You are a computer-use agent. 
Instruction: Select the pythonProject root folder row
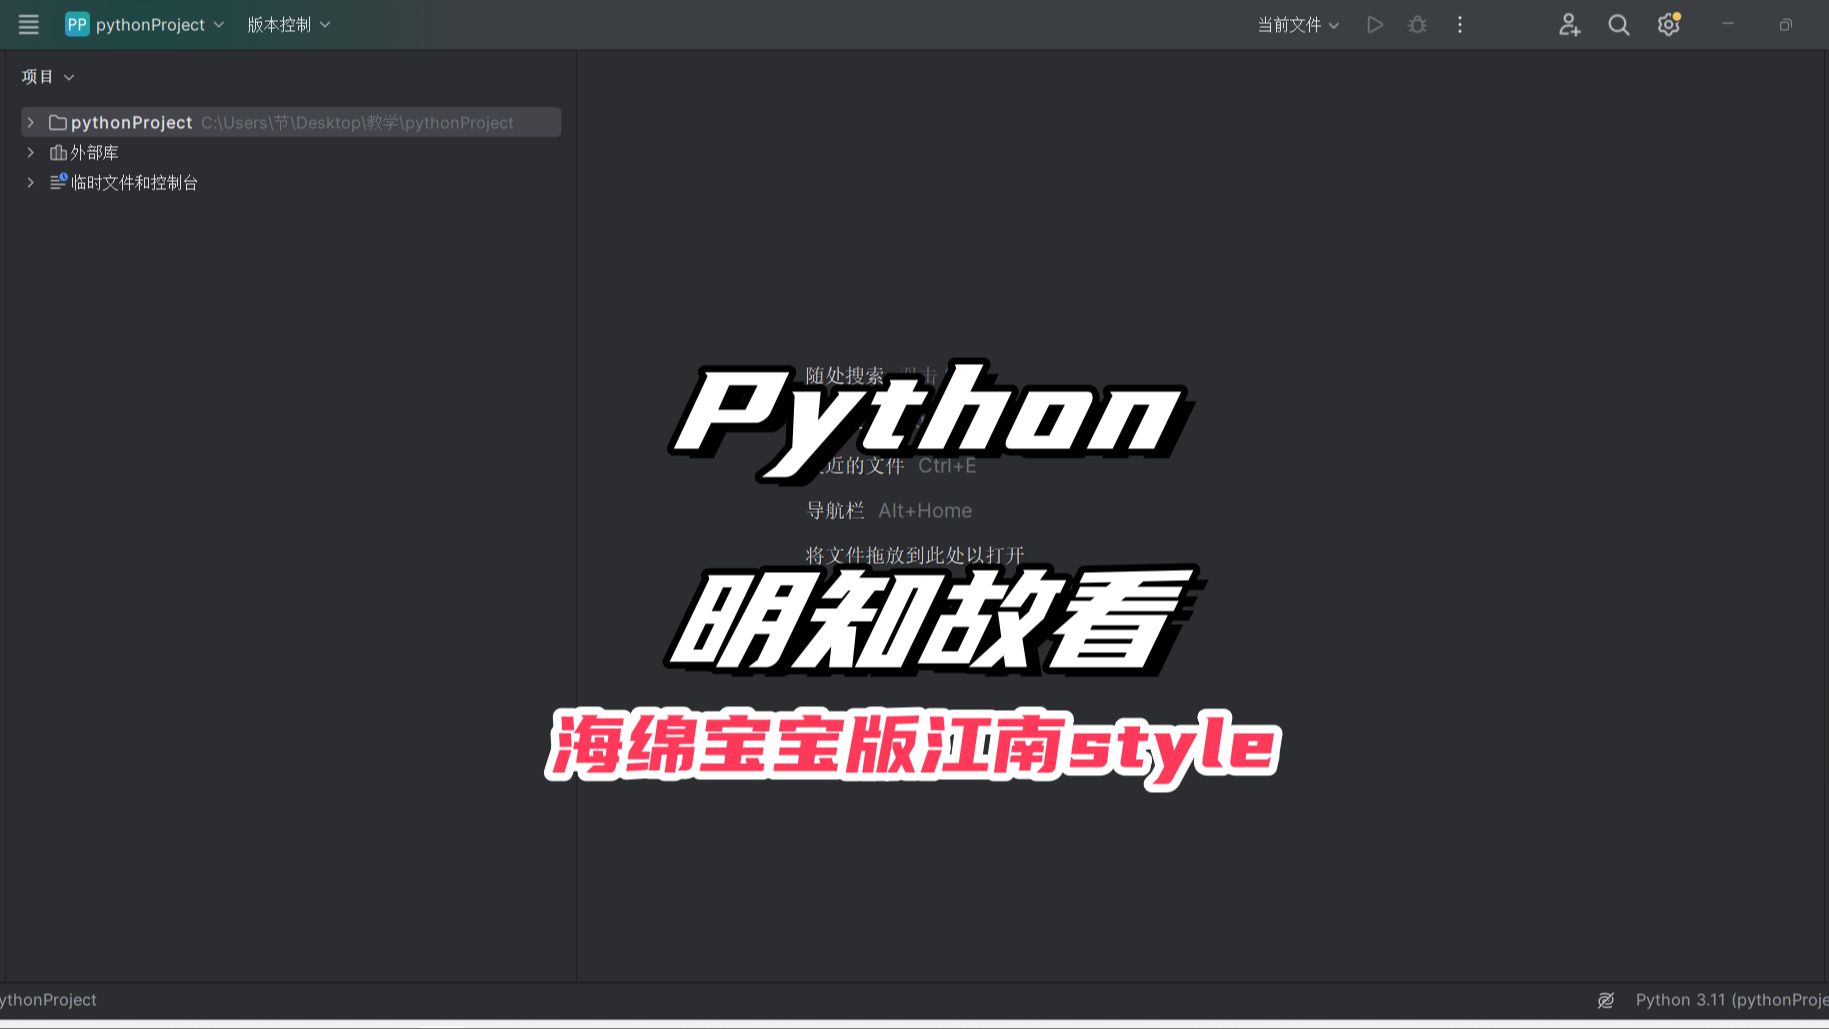click(291, 122)
